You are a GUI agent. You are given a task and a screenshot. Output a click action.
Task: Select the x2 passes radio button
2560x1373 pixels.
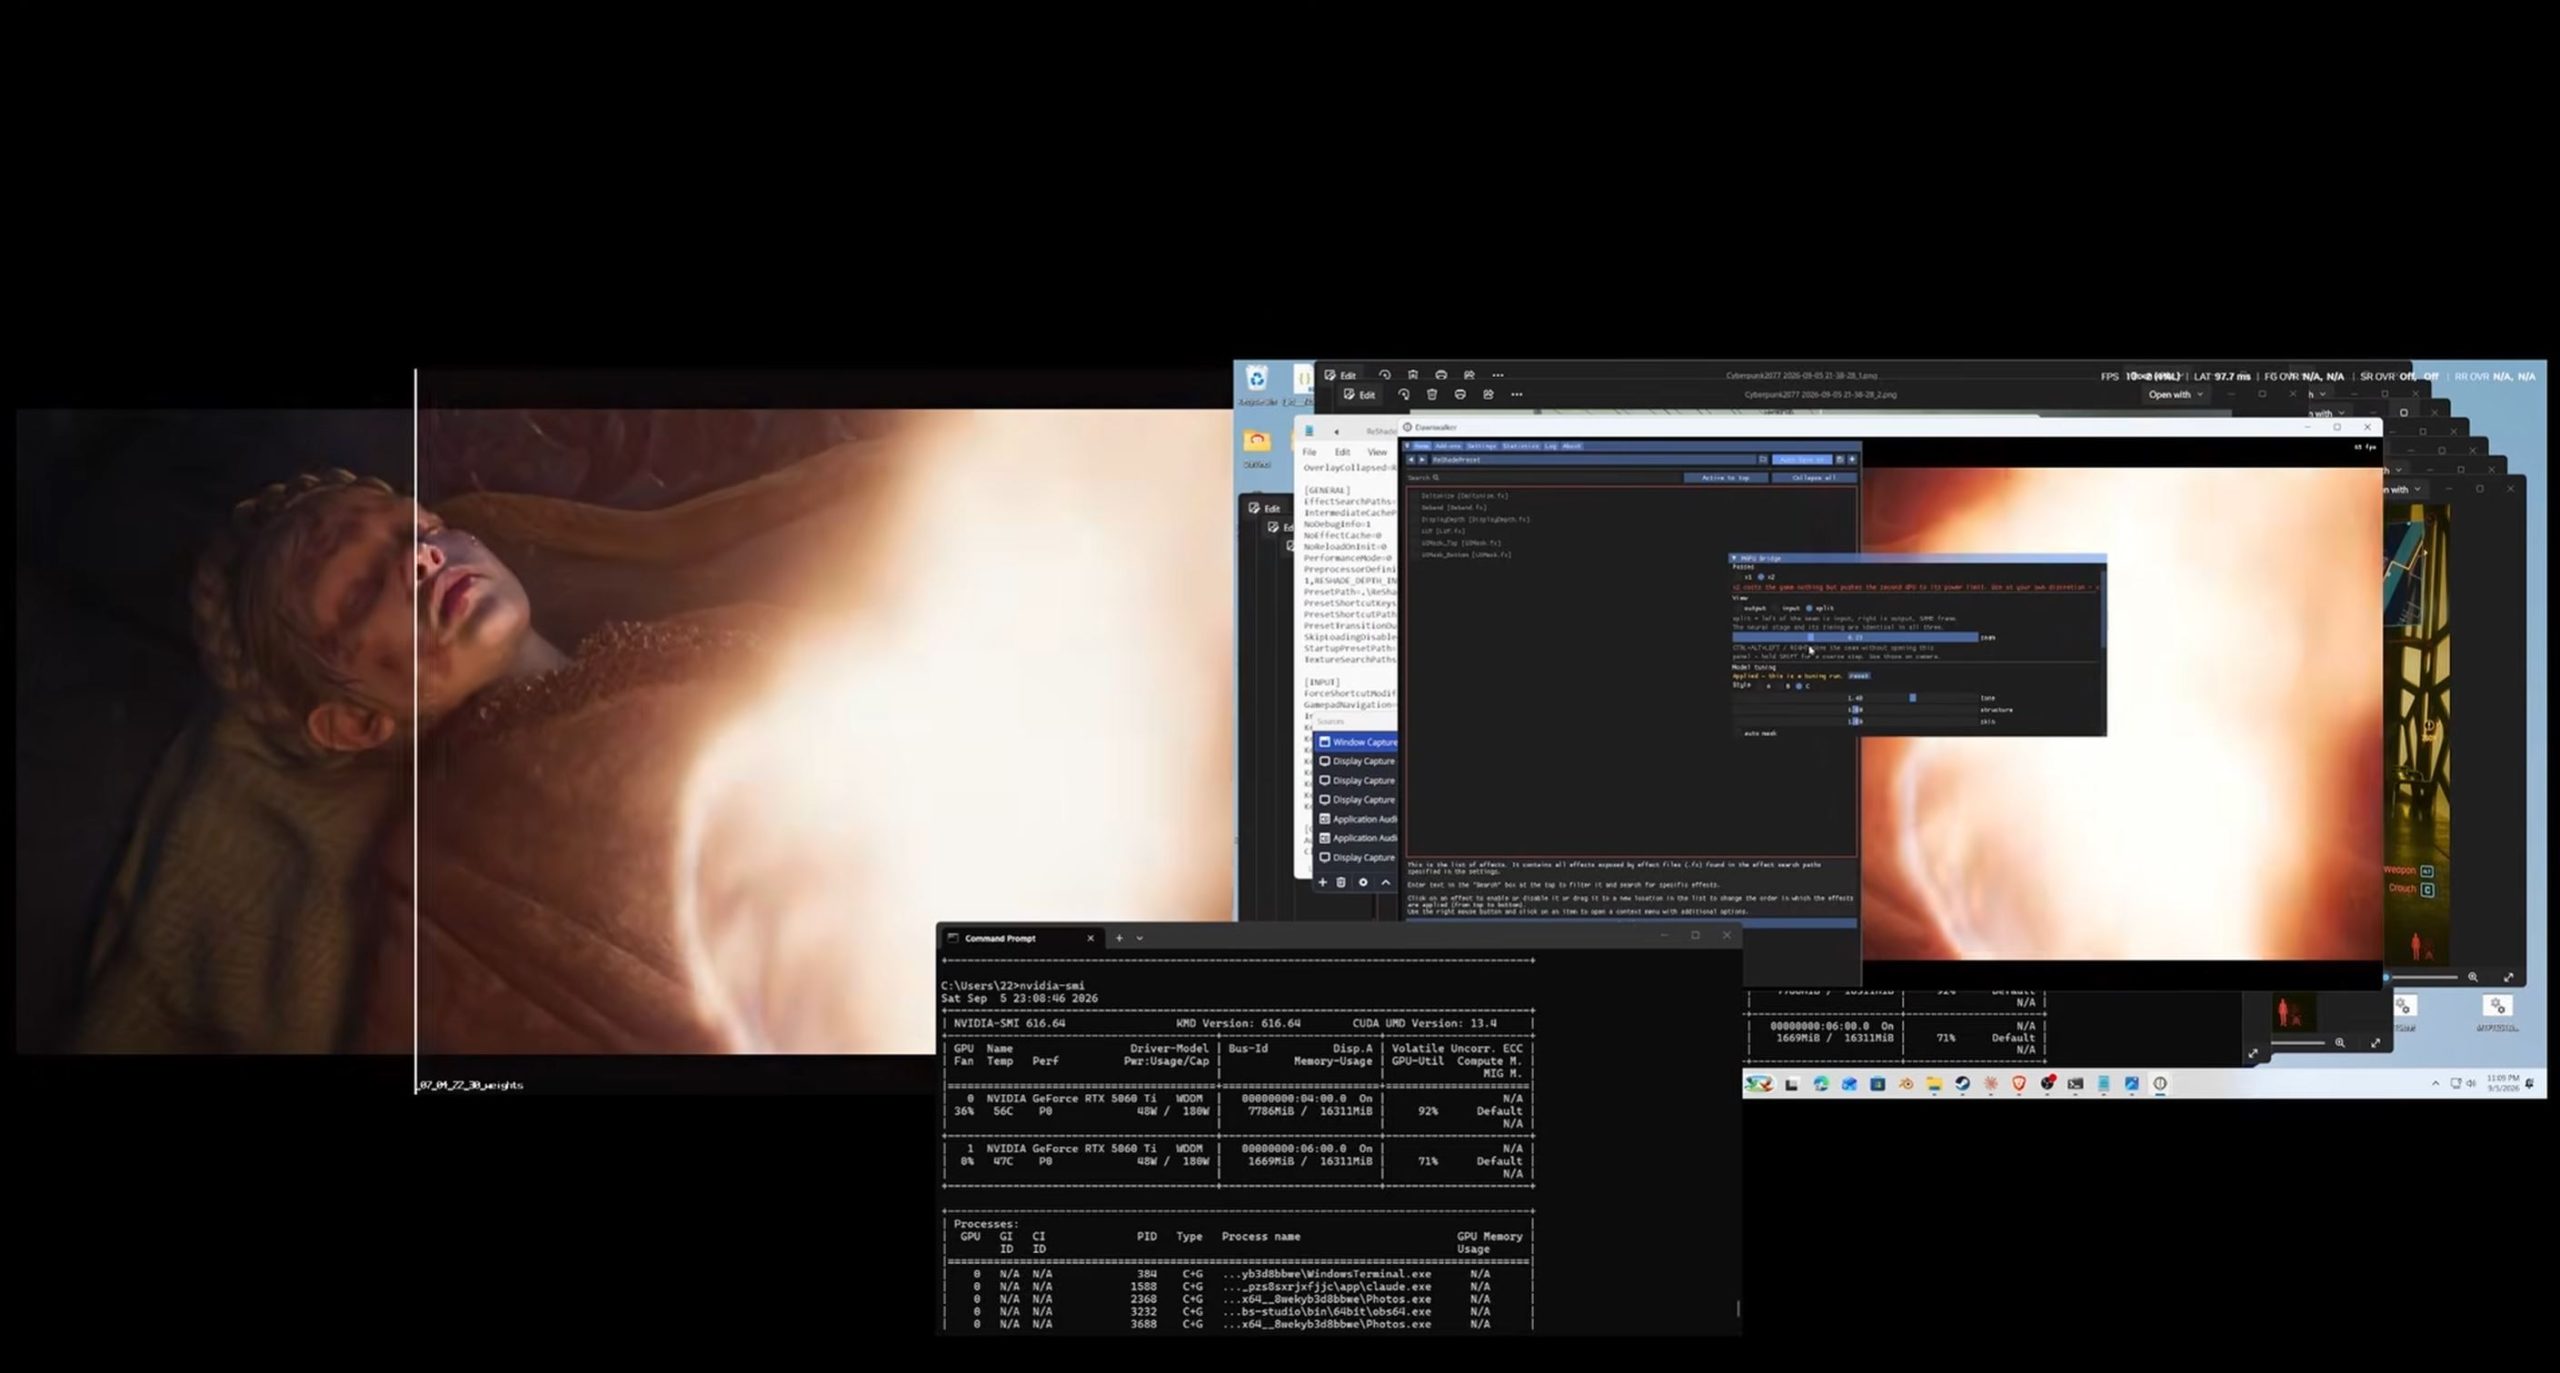pyautogui.click(x=1761, y=577)
